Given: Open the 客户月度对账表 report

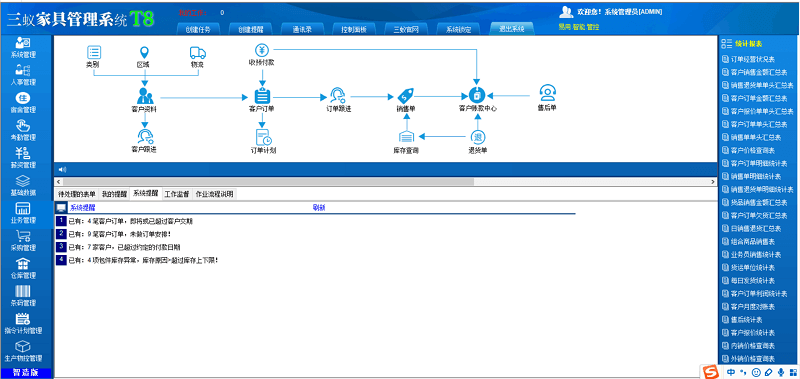Looking at the screenshot, I should (x=748, y=307).
